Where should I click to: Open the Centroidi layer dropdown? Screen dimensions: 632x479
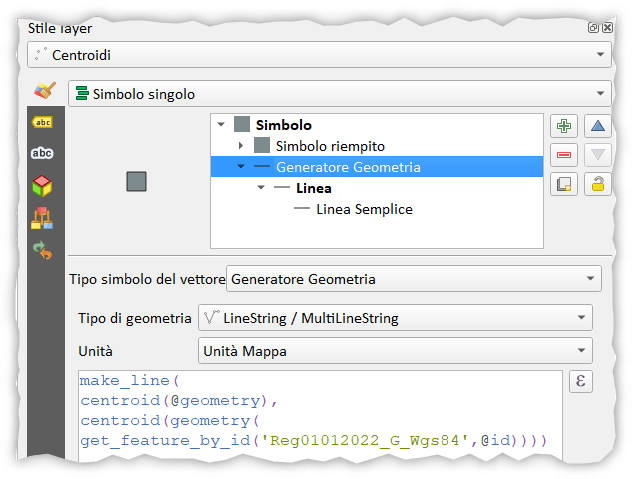click(x=320, y=56)
